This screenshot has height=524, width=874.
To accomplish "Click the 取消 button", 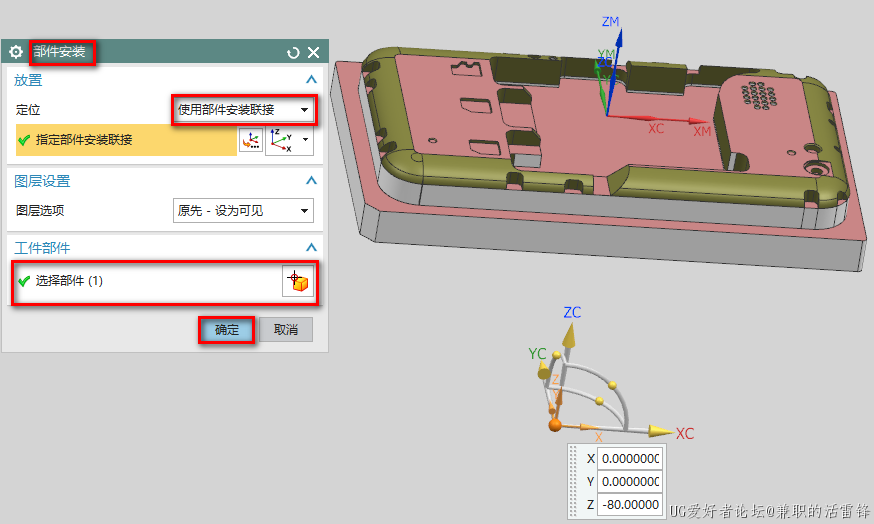I will 286,330.
